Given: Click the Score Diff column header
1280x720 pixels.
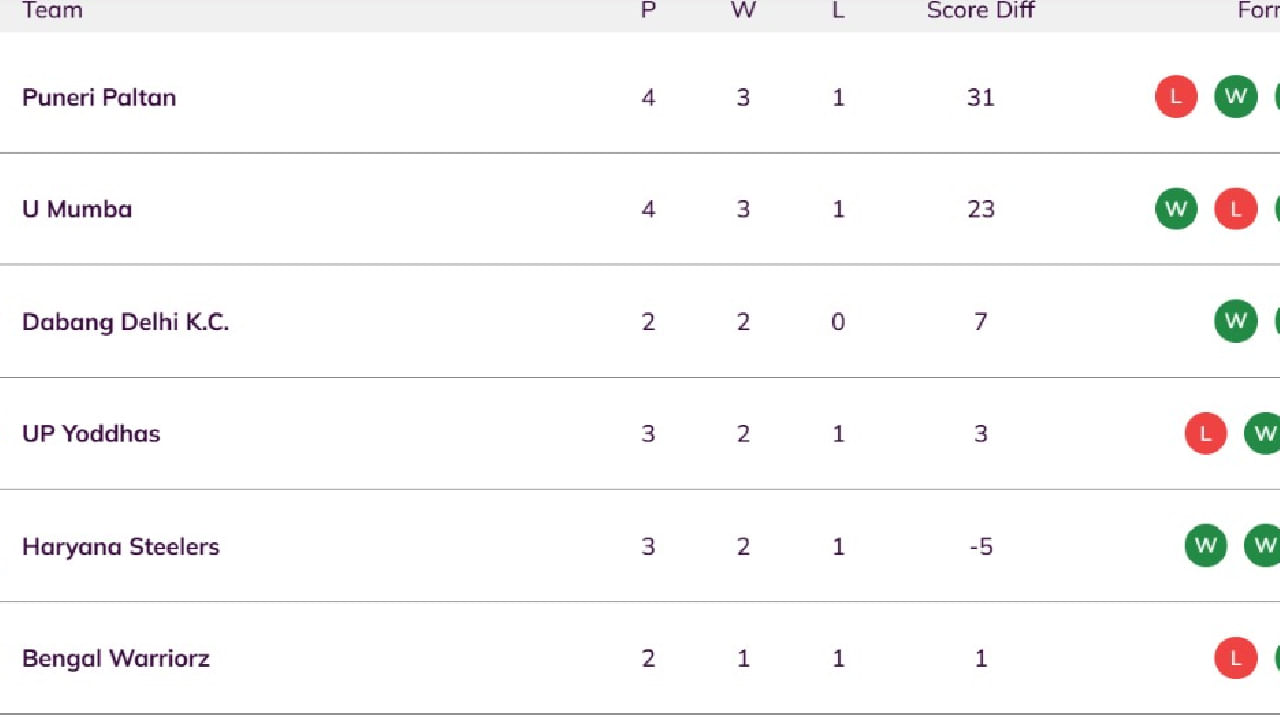Looking at the screenshot, I should click(980, 11).
